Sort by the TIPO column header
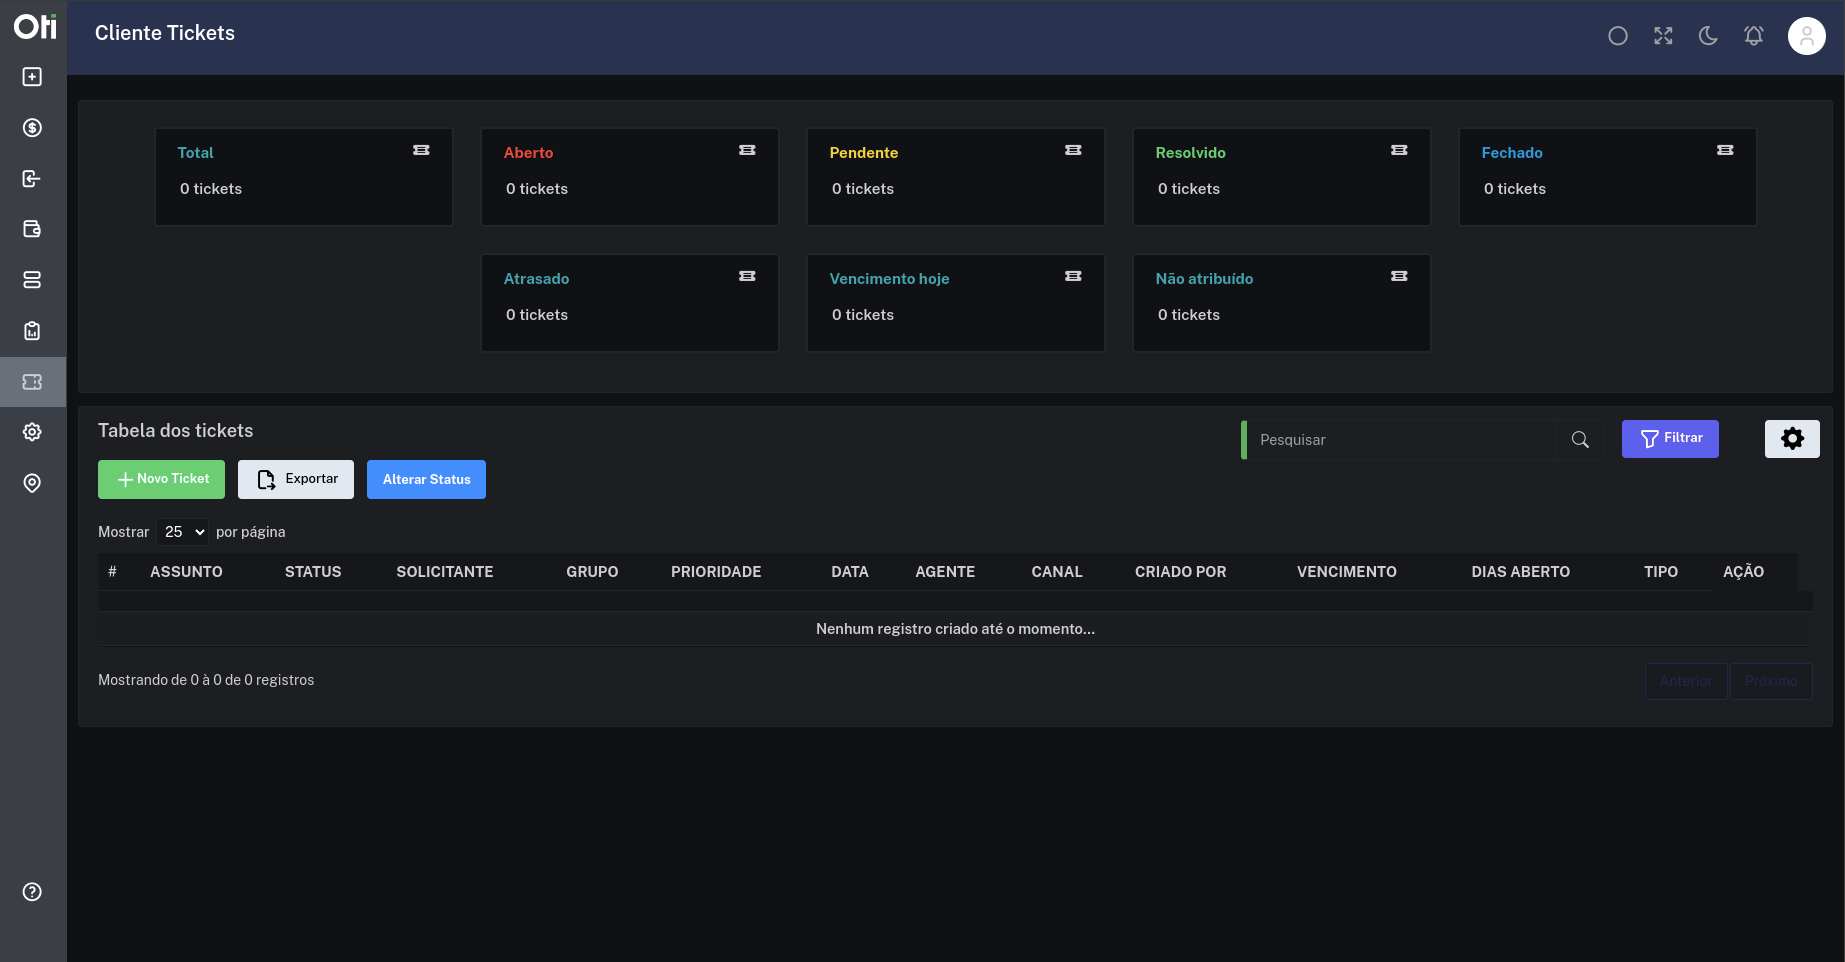1845x962 pixels. click(1661, 572)
